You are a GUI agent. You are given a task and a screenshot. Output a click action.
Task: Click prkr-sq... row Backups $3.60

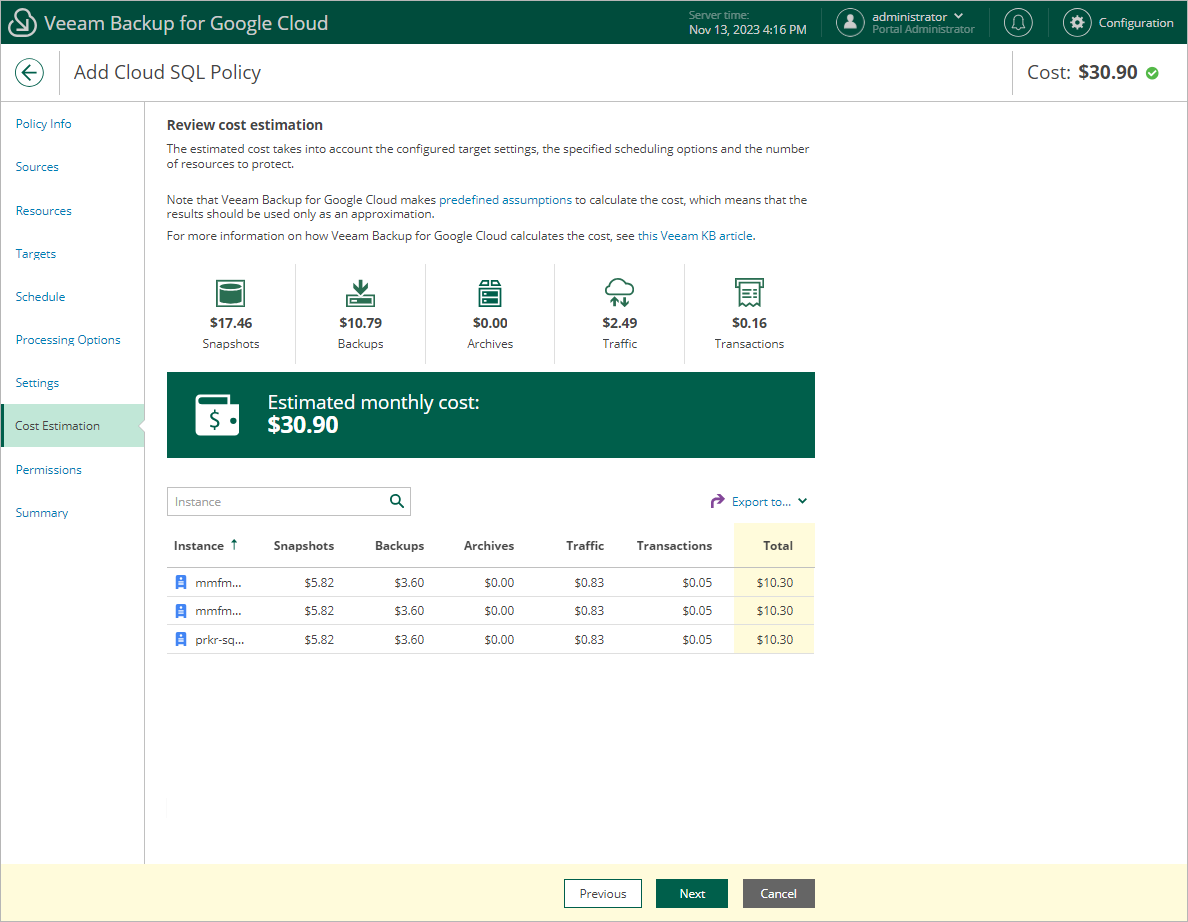pos(409,639)
